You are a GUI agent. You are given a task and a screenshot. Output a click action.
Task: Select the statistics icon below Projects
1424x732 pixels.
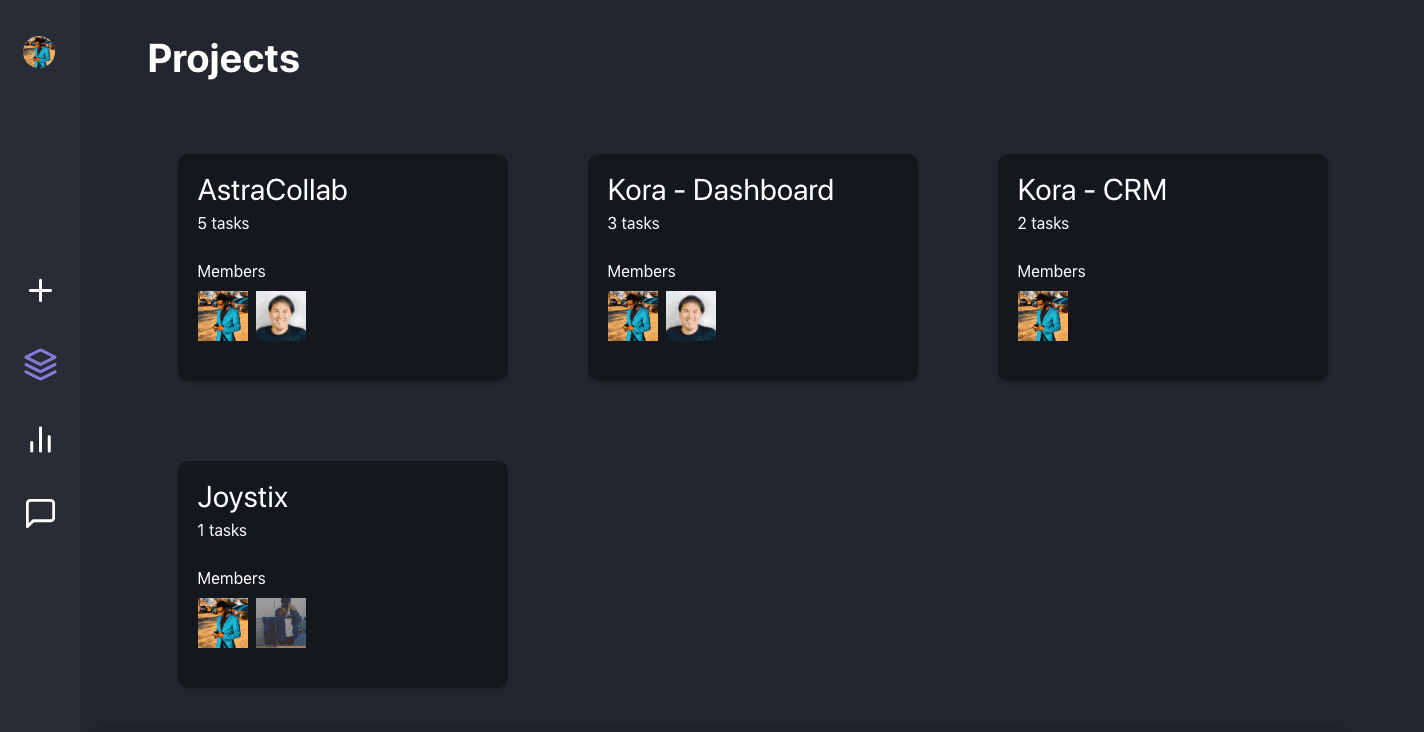[x=40, y=439]
